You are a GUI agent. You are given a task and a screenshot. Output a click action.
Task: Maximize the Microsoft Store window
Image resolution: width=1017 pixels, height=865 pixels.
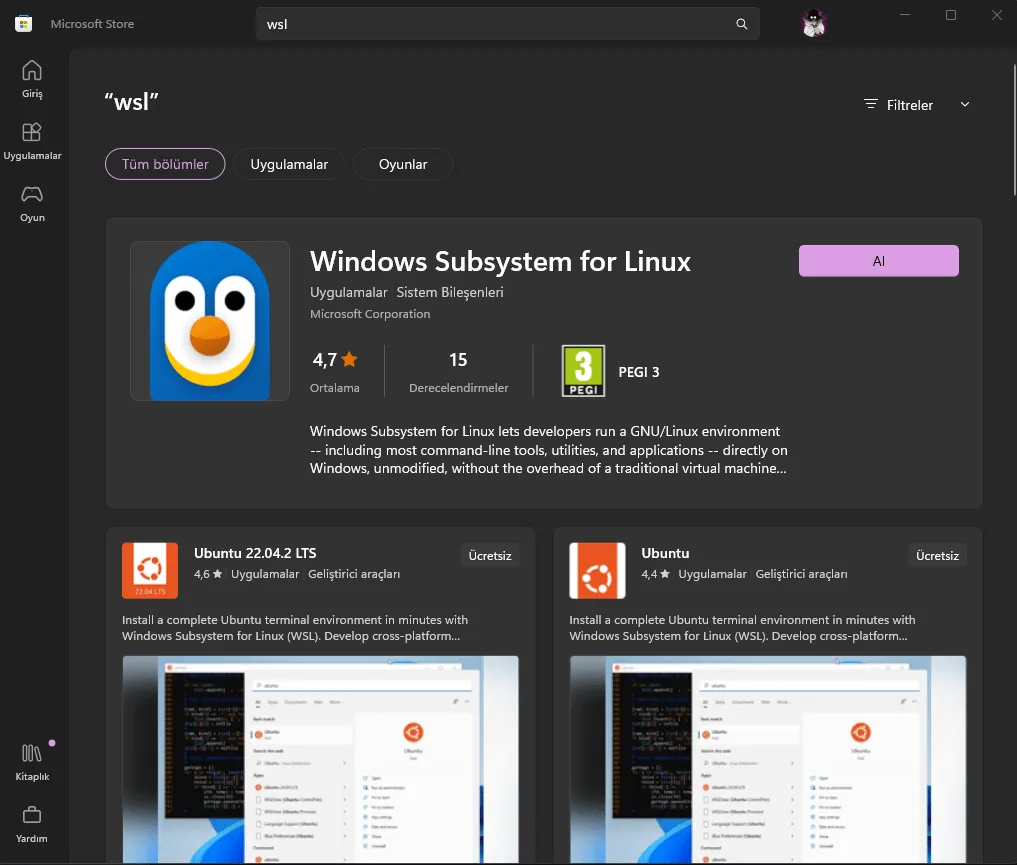point(951,15)
